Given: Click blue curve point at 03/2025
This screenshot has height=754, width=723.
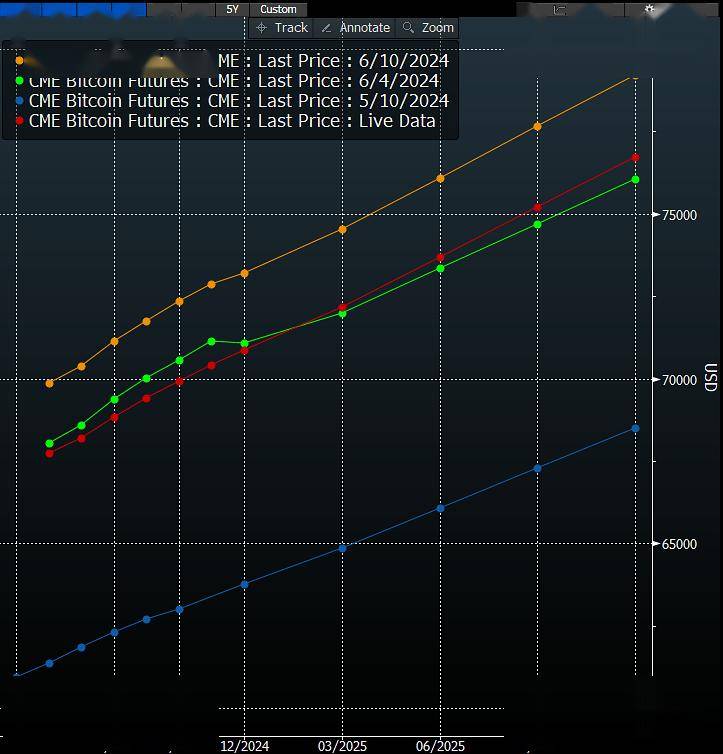Looking at the screenshot, I should (x=342, y=548).
